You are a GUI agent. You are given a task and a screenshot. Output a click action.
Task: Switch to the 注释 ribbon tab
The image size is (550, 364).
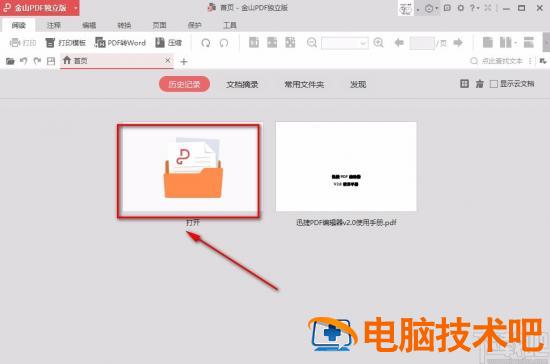(x=54, y=25)
